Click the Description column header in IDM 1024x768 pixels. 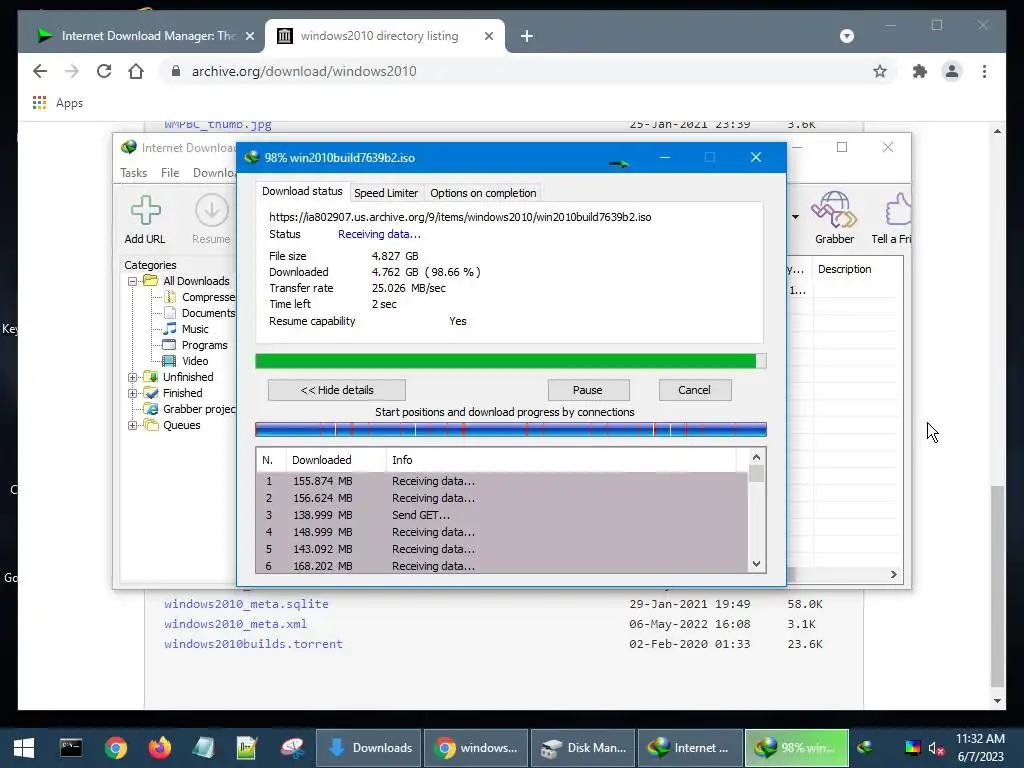(857, 270)
